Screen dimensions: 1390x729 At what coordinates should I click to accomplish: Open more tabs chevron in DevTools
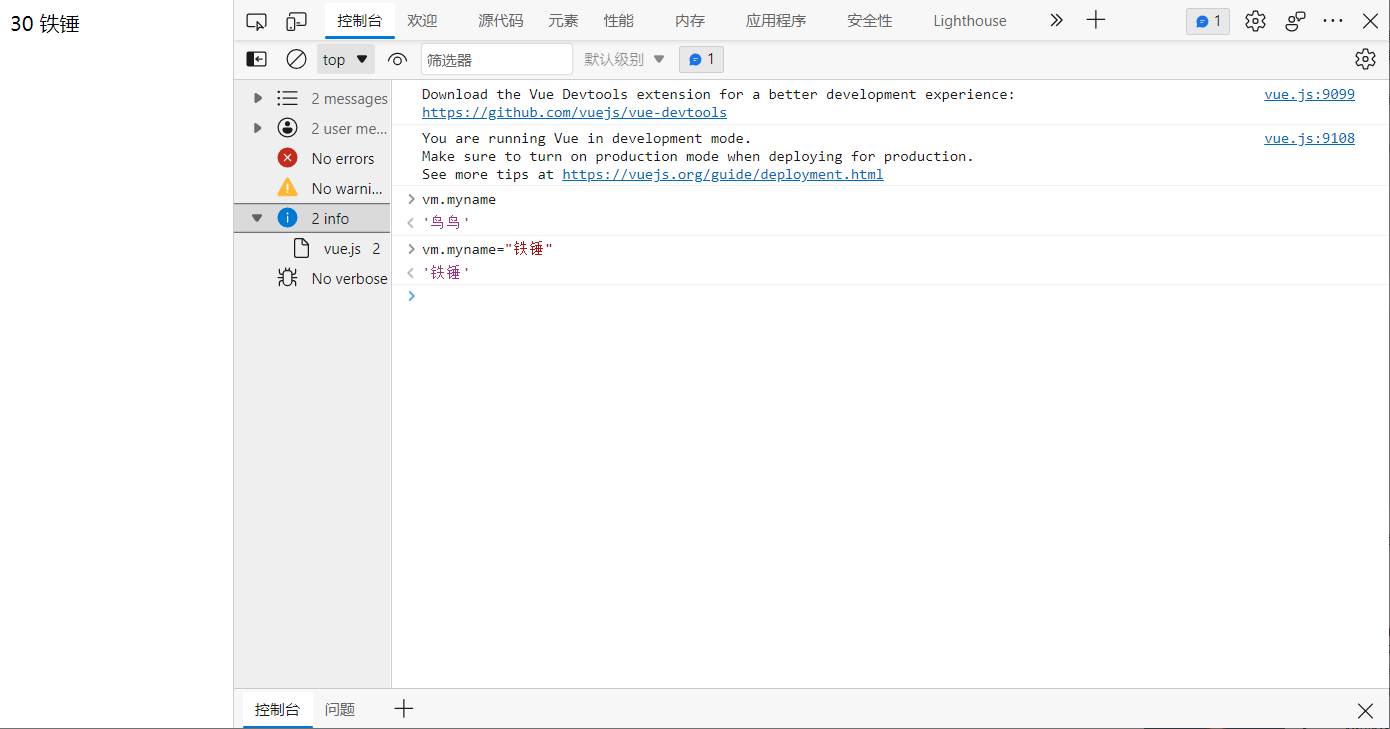[1057, 20]
